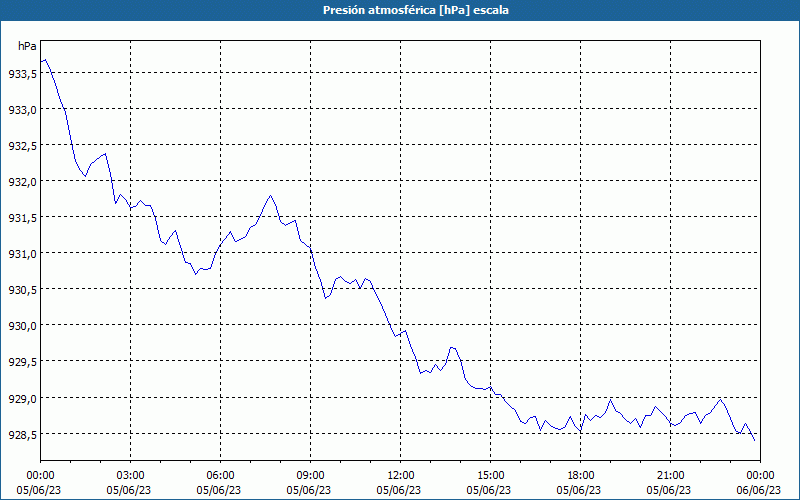Image resolution: width=800 pixels, height=500 pixels.
Task: Click the 931,0 y-axis value
Action: pyautogui.click(x=23, y=254)
